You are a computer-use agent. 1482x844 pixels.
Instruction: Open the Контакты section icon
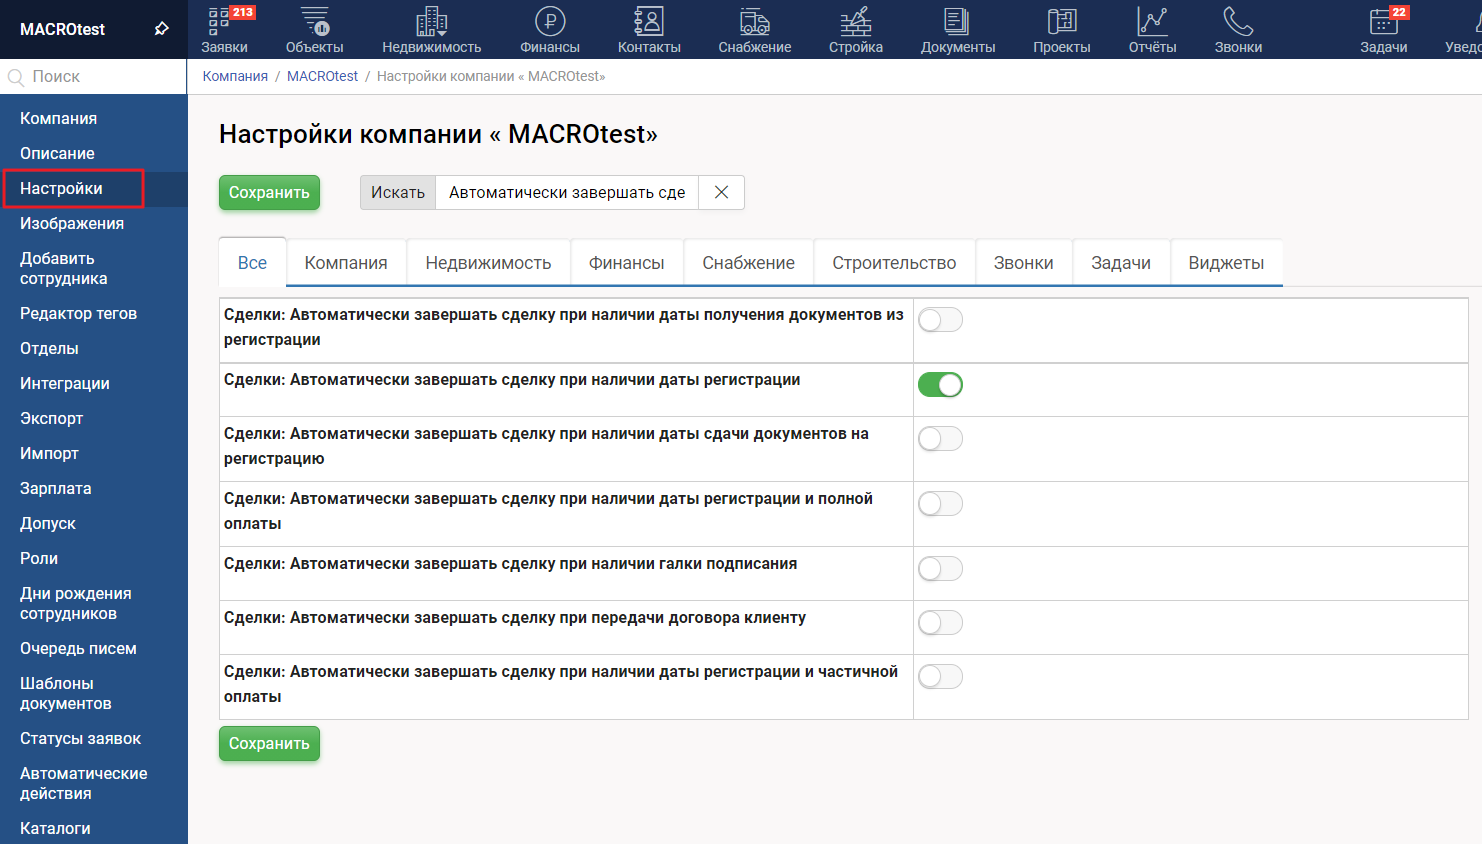tap(649, 21)
